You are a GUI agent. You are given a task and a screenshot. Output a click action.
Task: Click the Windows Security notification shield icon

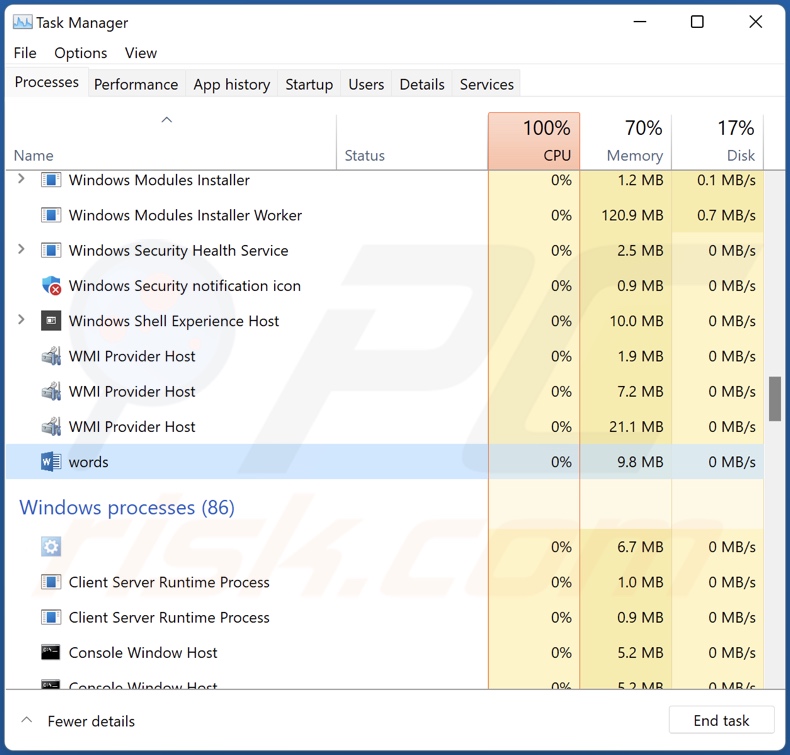click(51, 286)
